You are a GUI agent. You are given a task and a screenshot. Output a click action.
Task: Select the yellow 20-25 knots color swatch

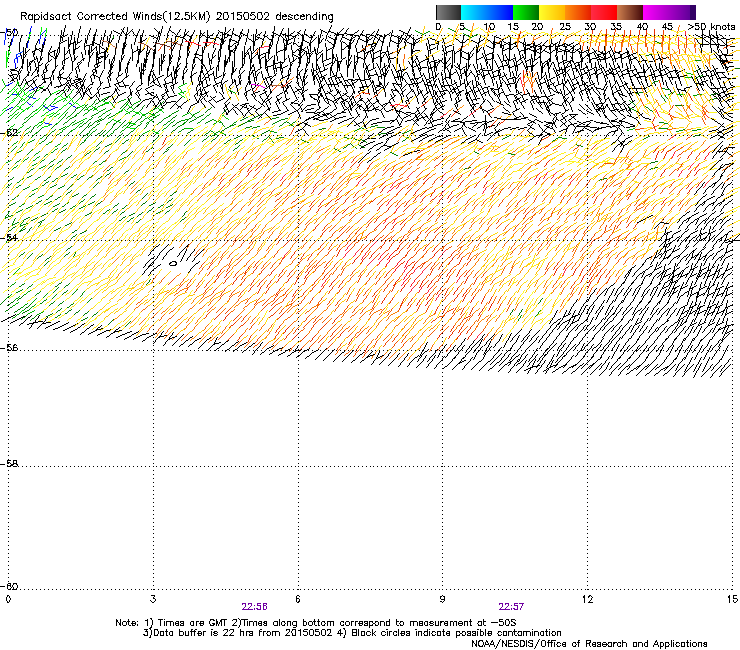click(552, 12)
